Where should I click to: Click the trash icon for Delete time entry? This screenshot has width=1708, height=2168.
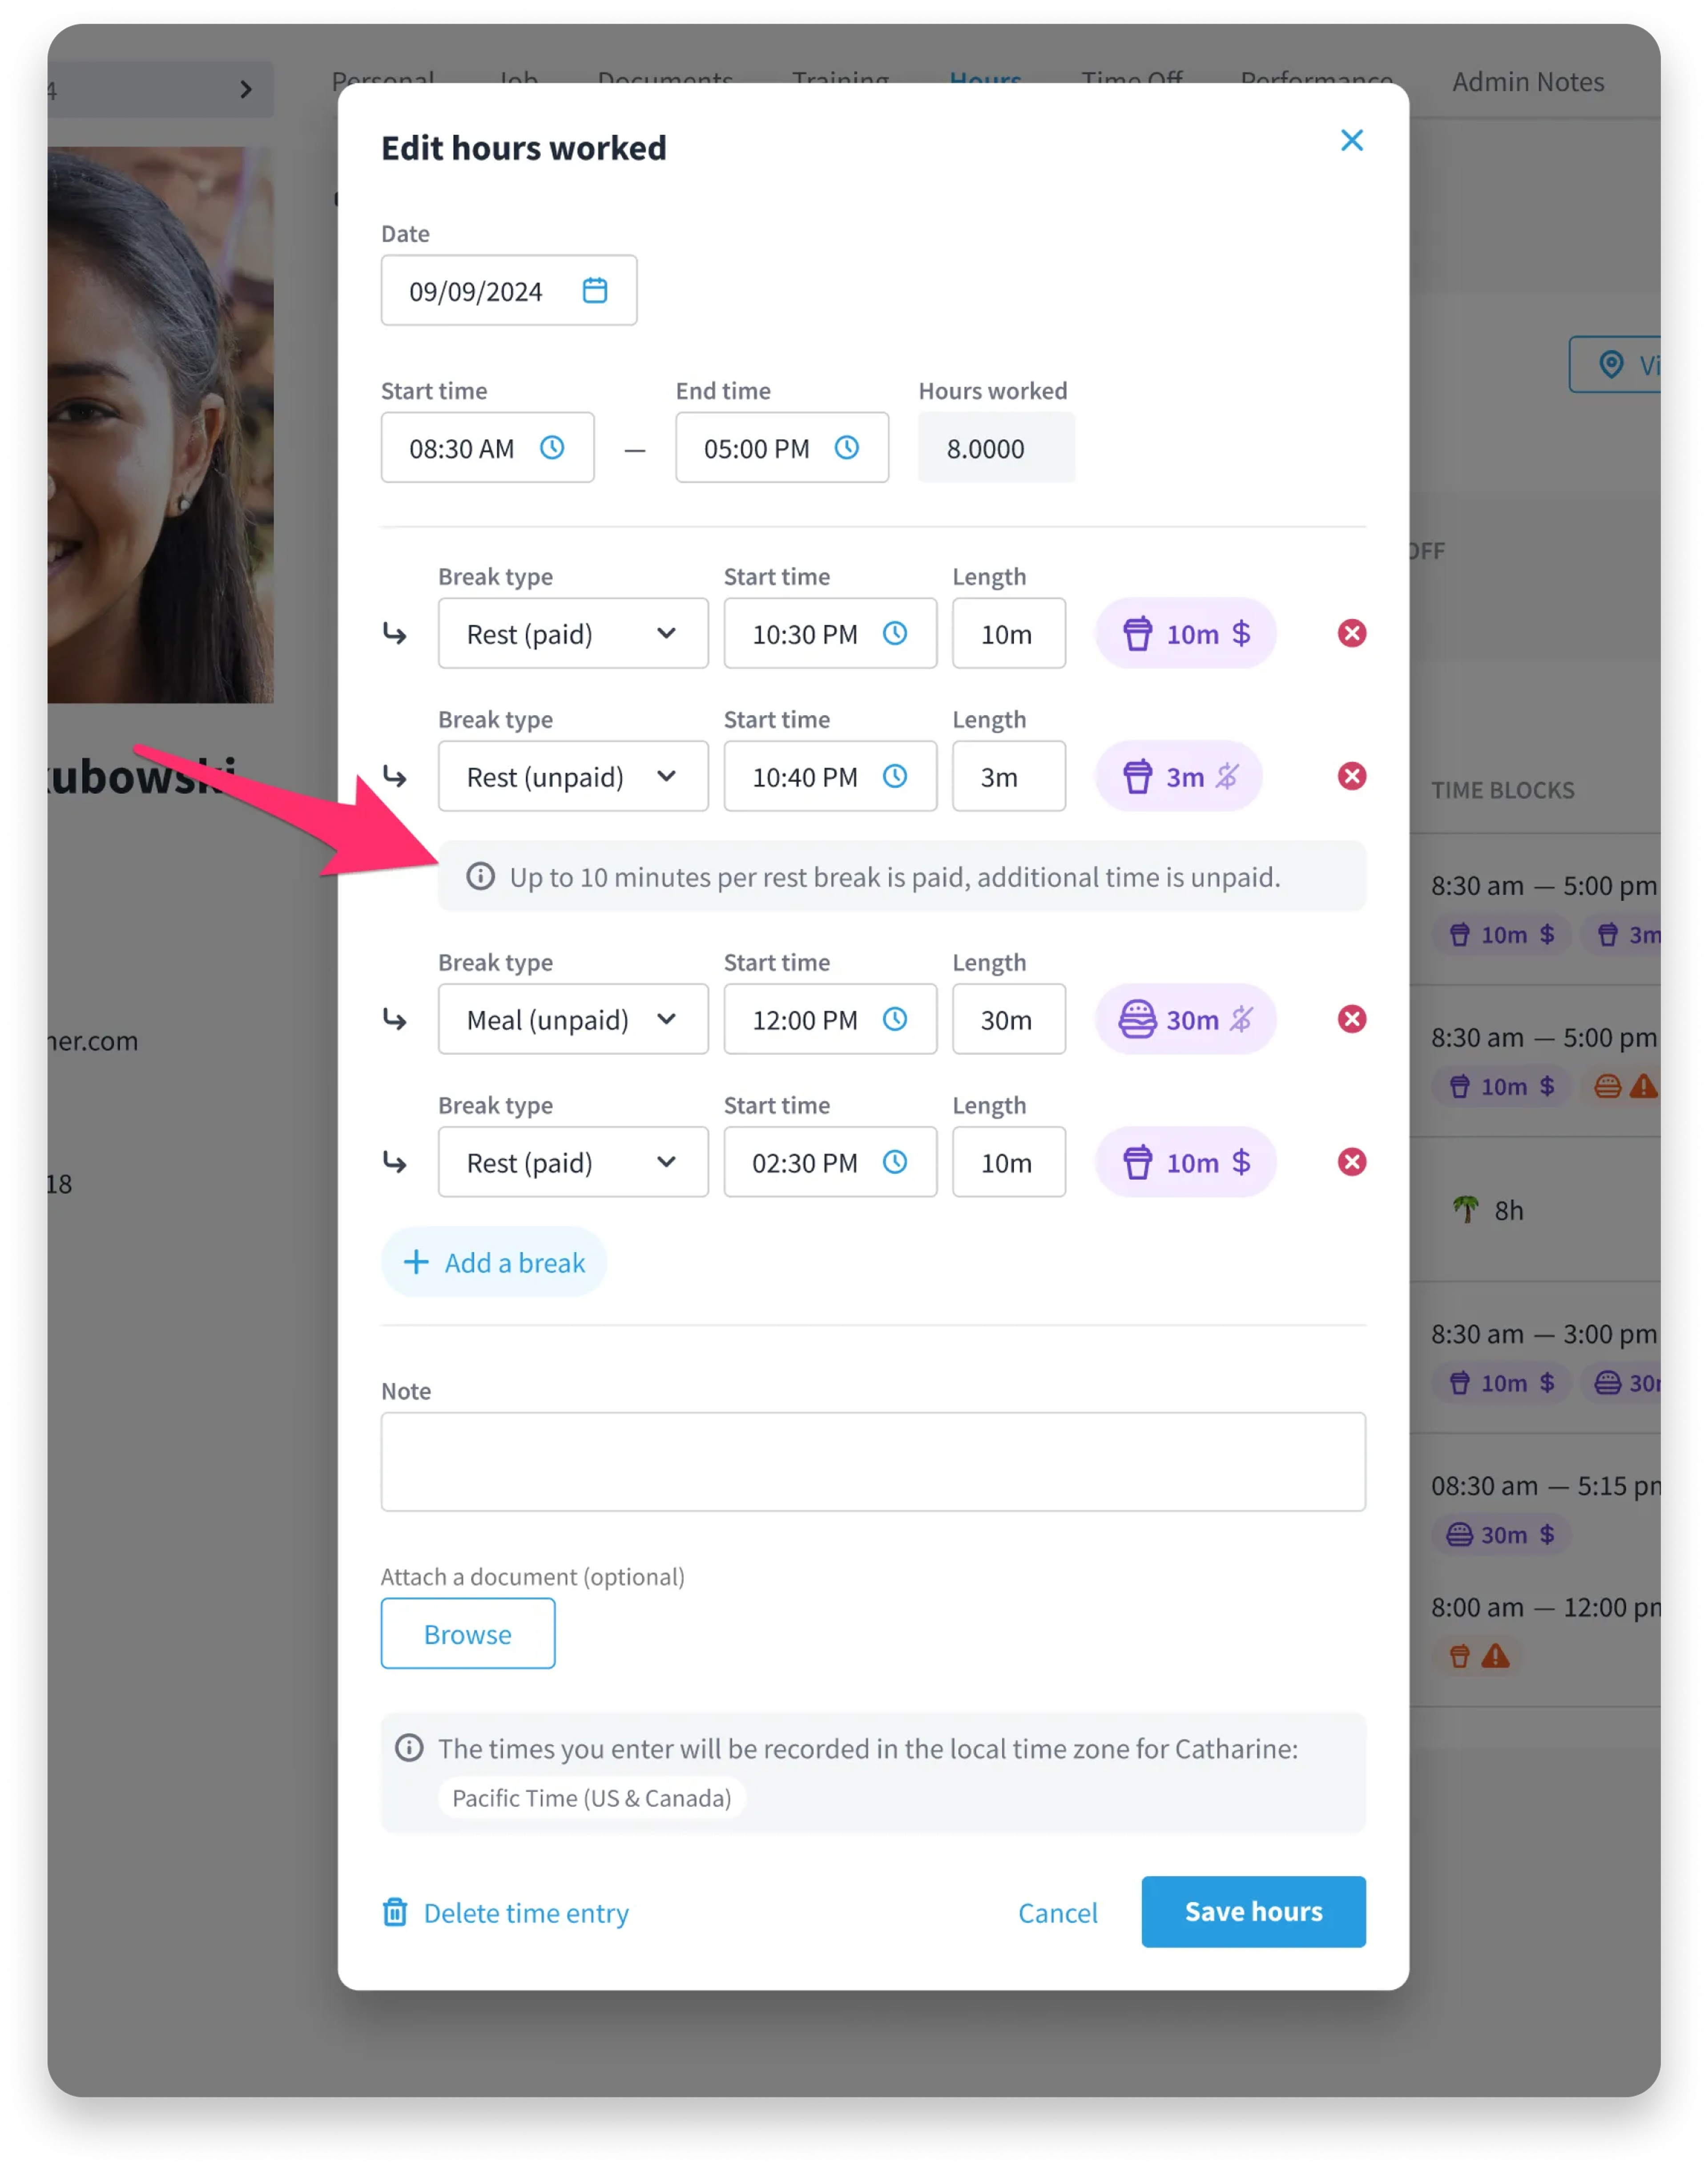coord(395,1912)
